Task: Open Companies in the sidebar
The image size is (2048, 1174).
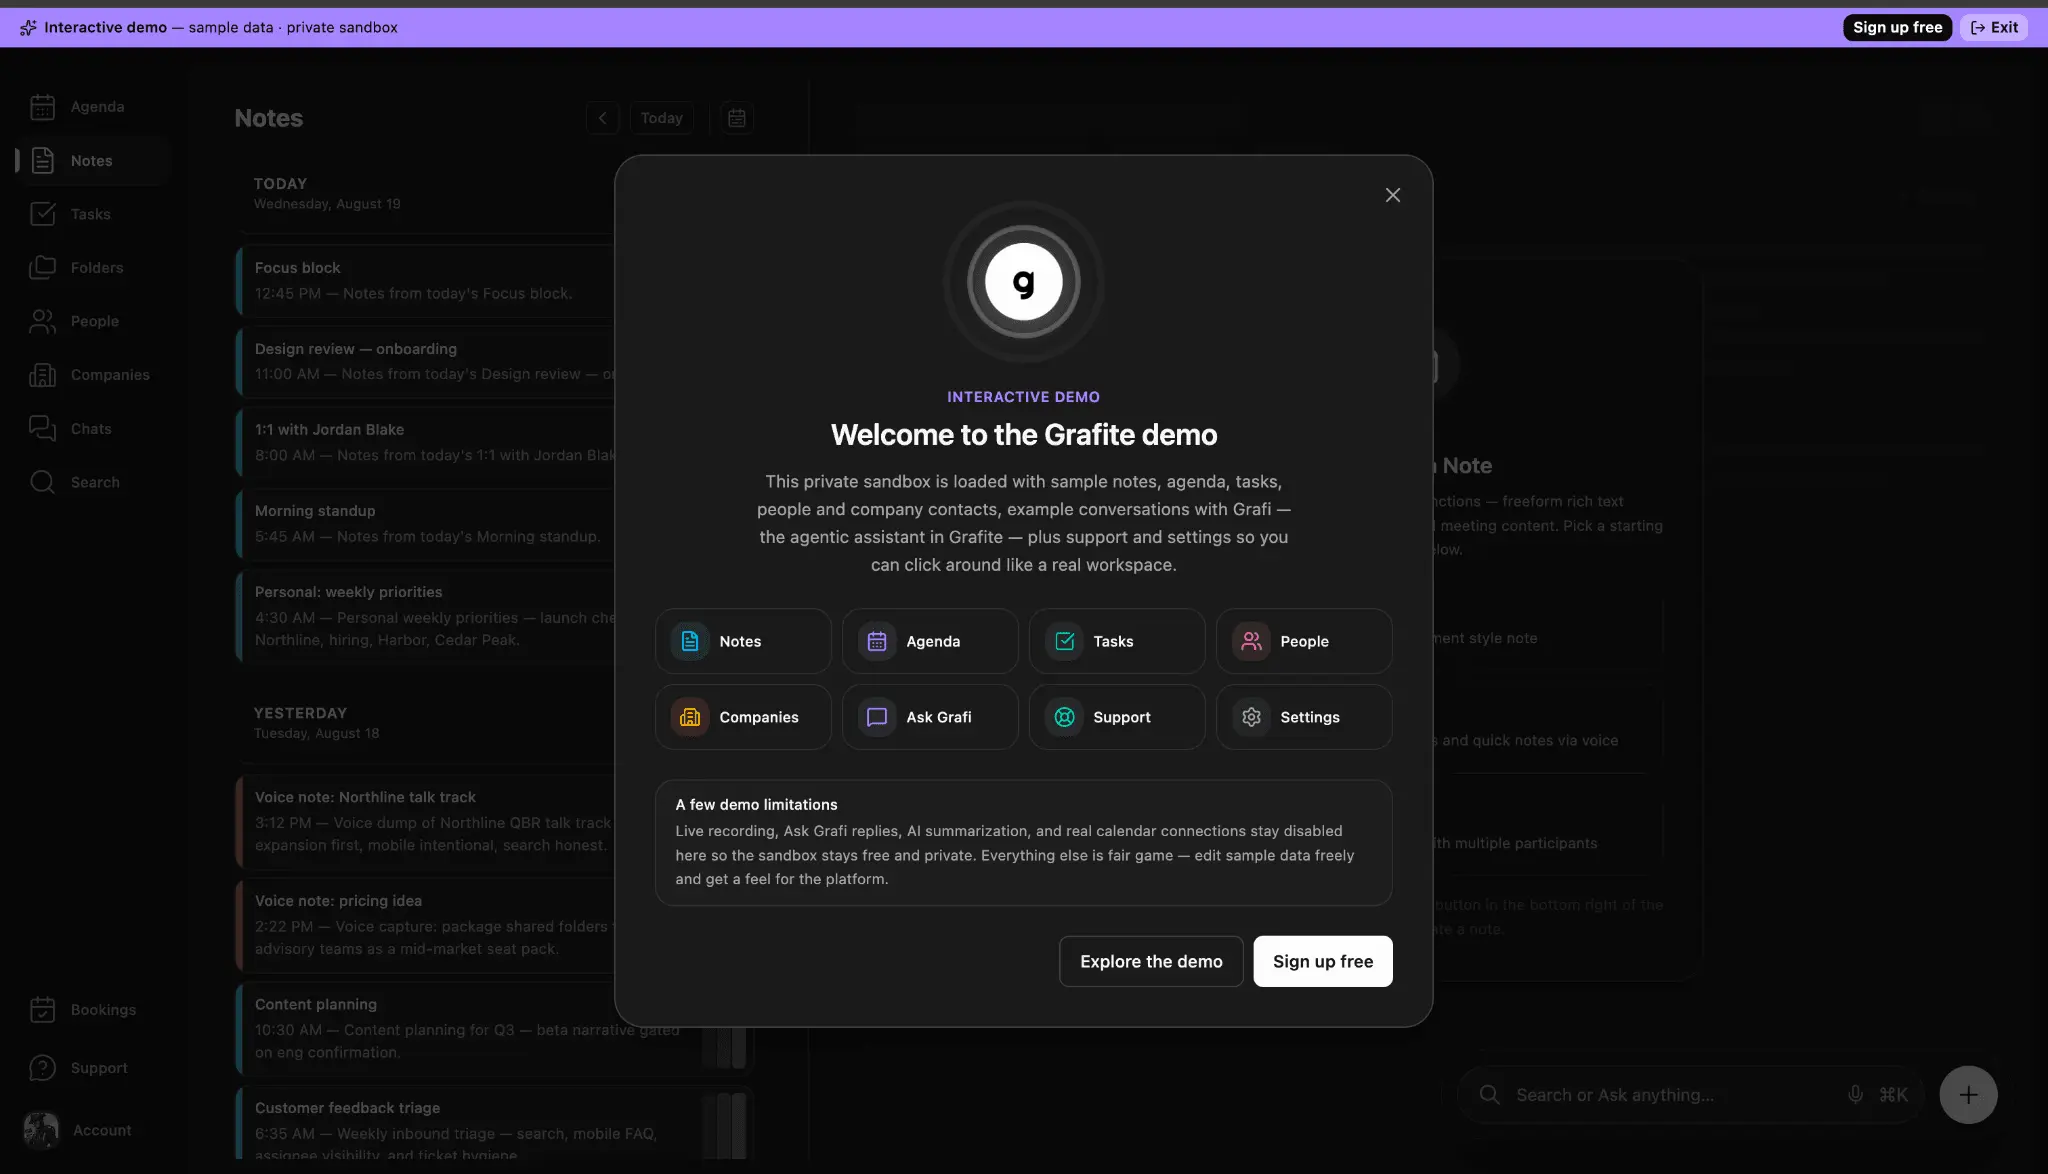Action: 92,375
